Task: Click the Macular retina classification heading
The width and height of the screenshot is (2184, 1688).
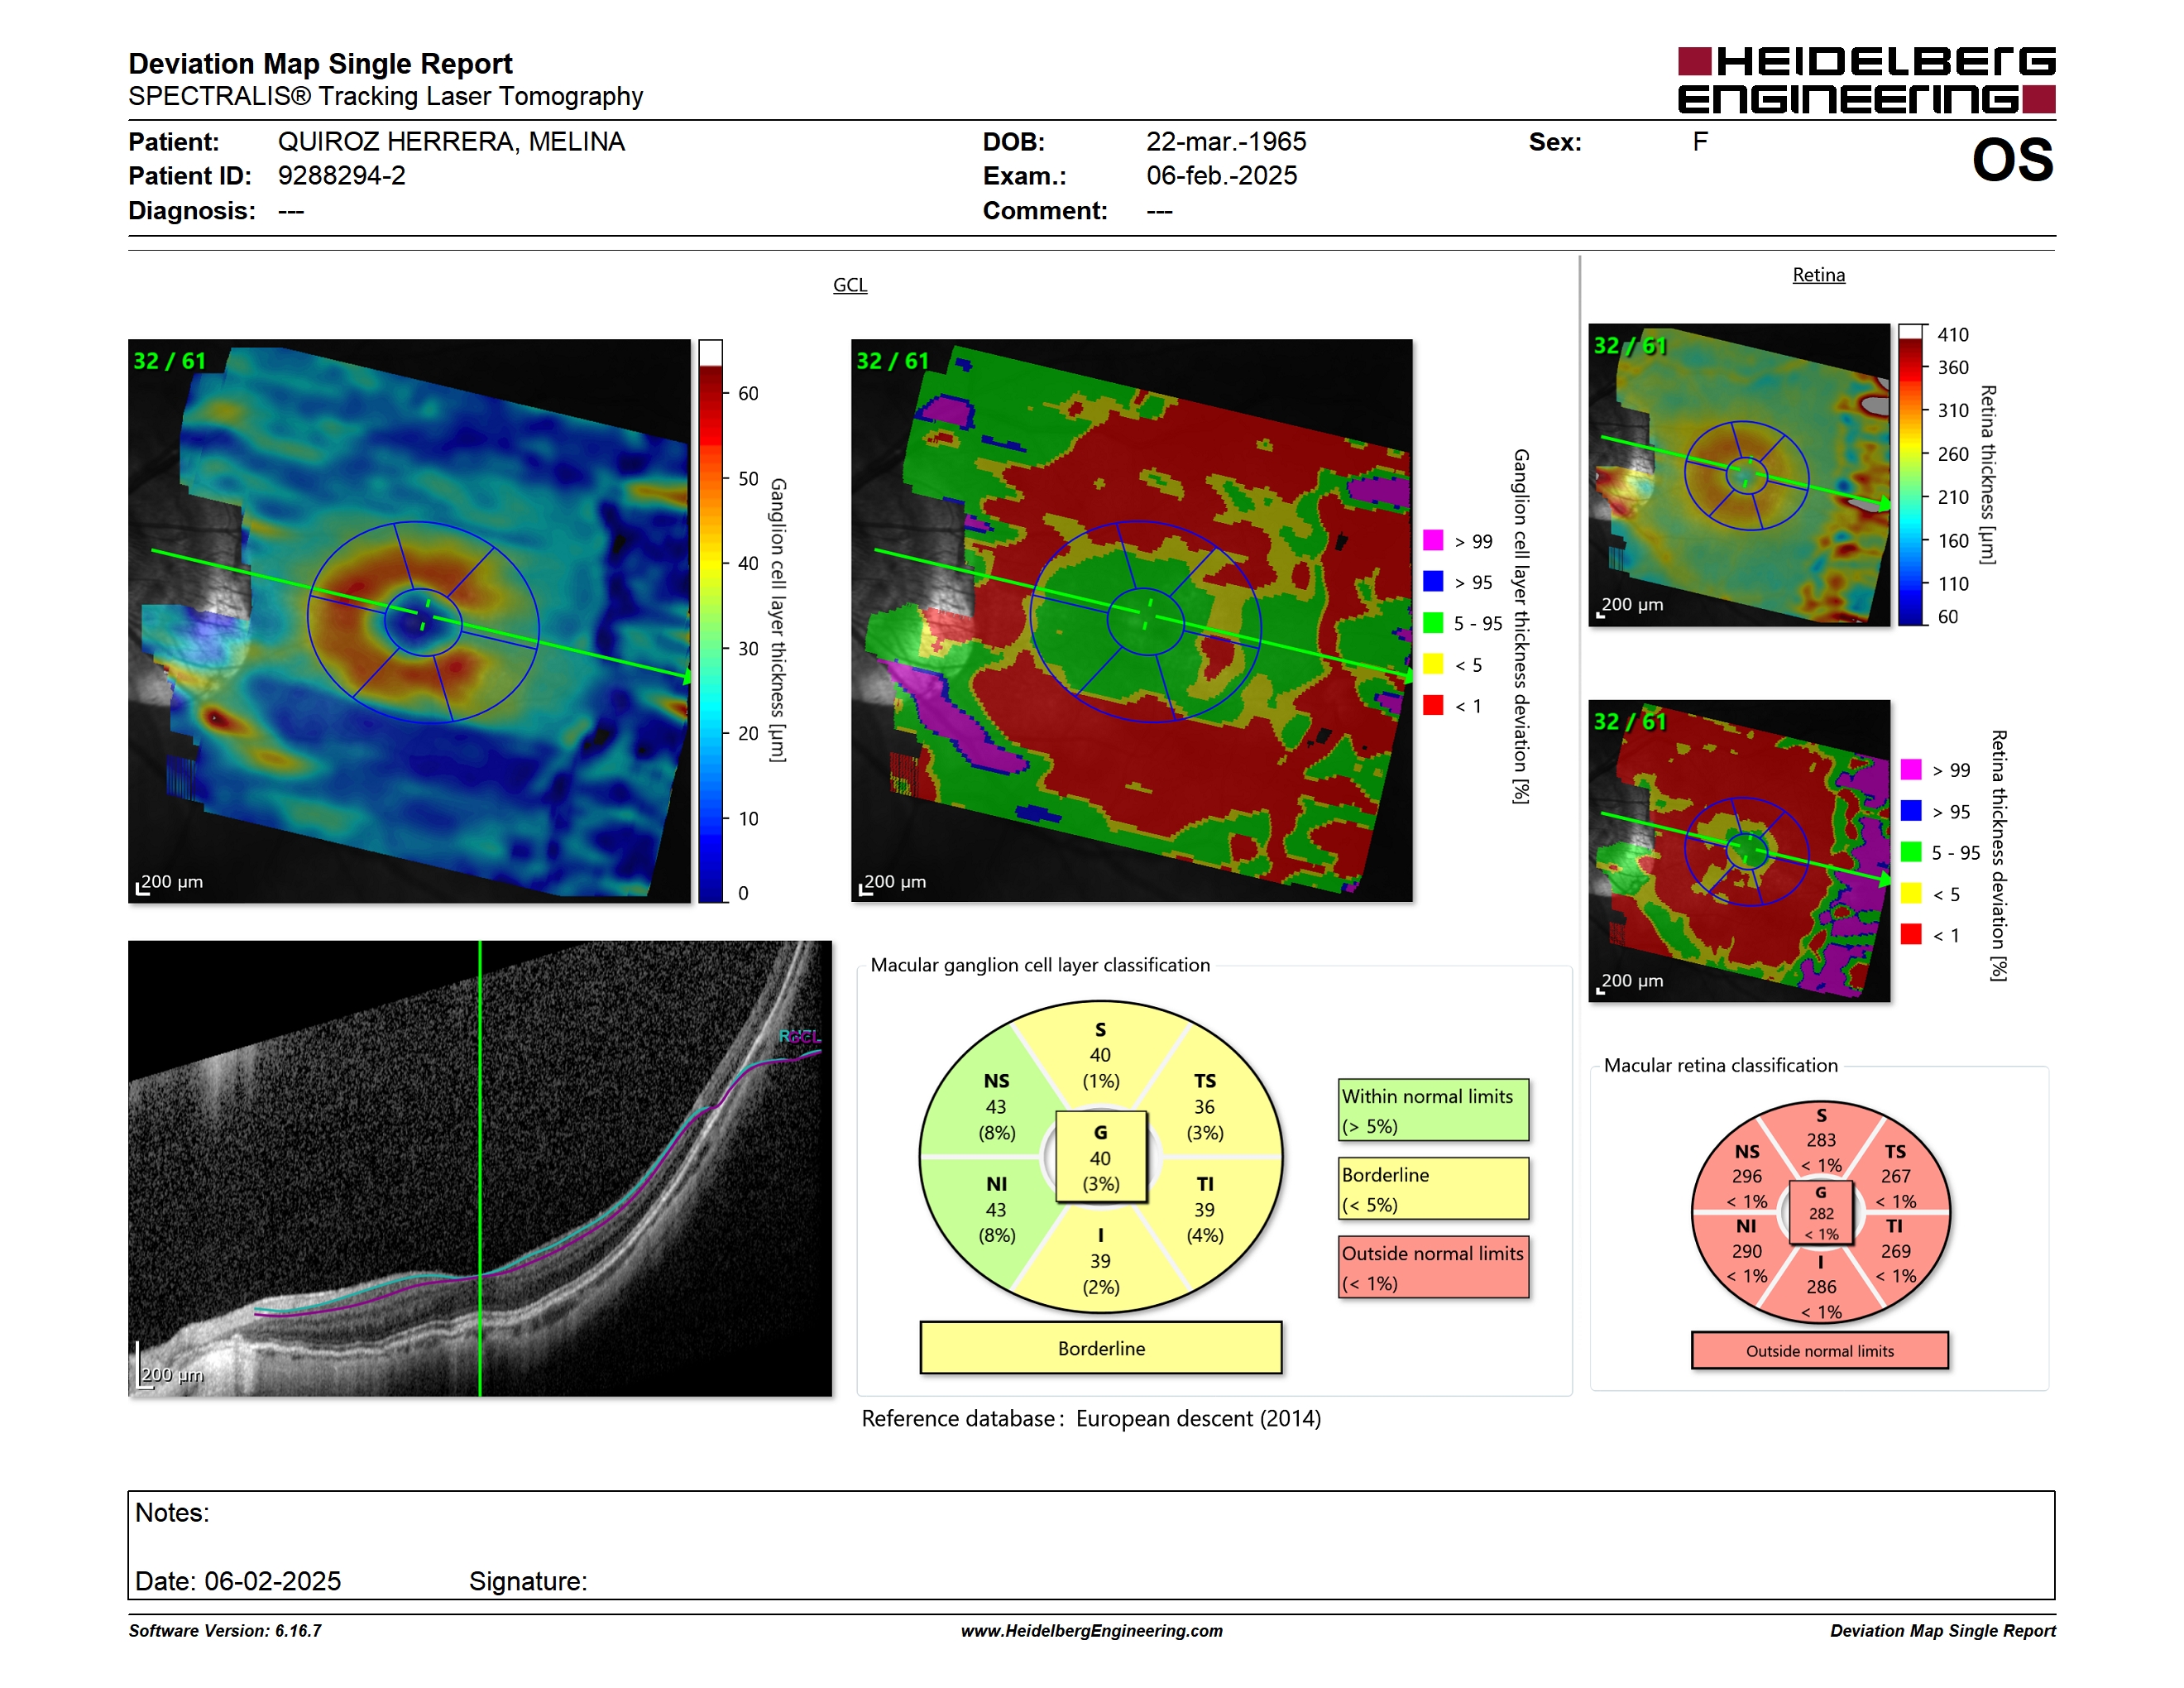Action: point(1721,1065)
